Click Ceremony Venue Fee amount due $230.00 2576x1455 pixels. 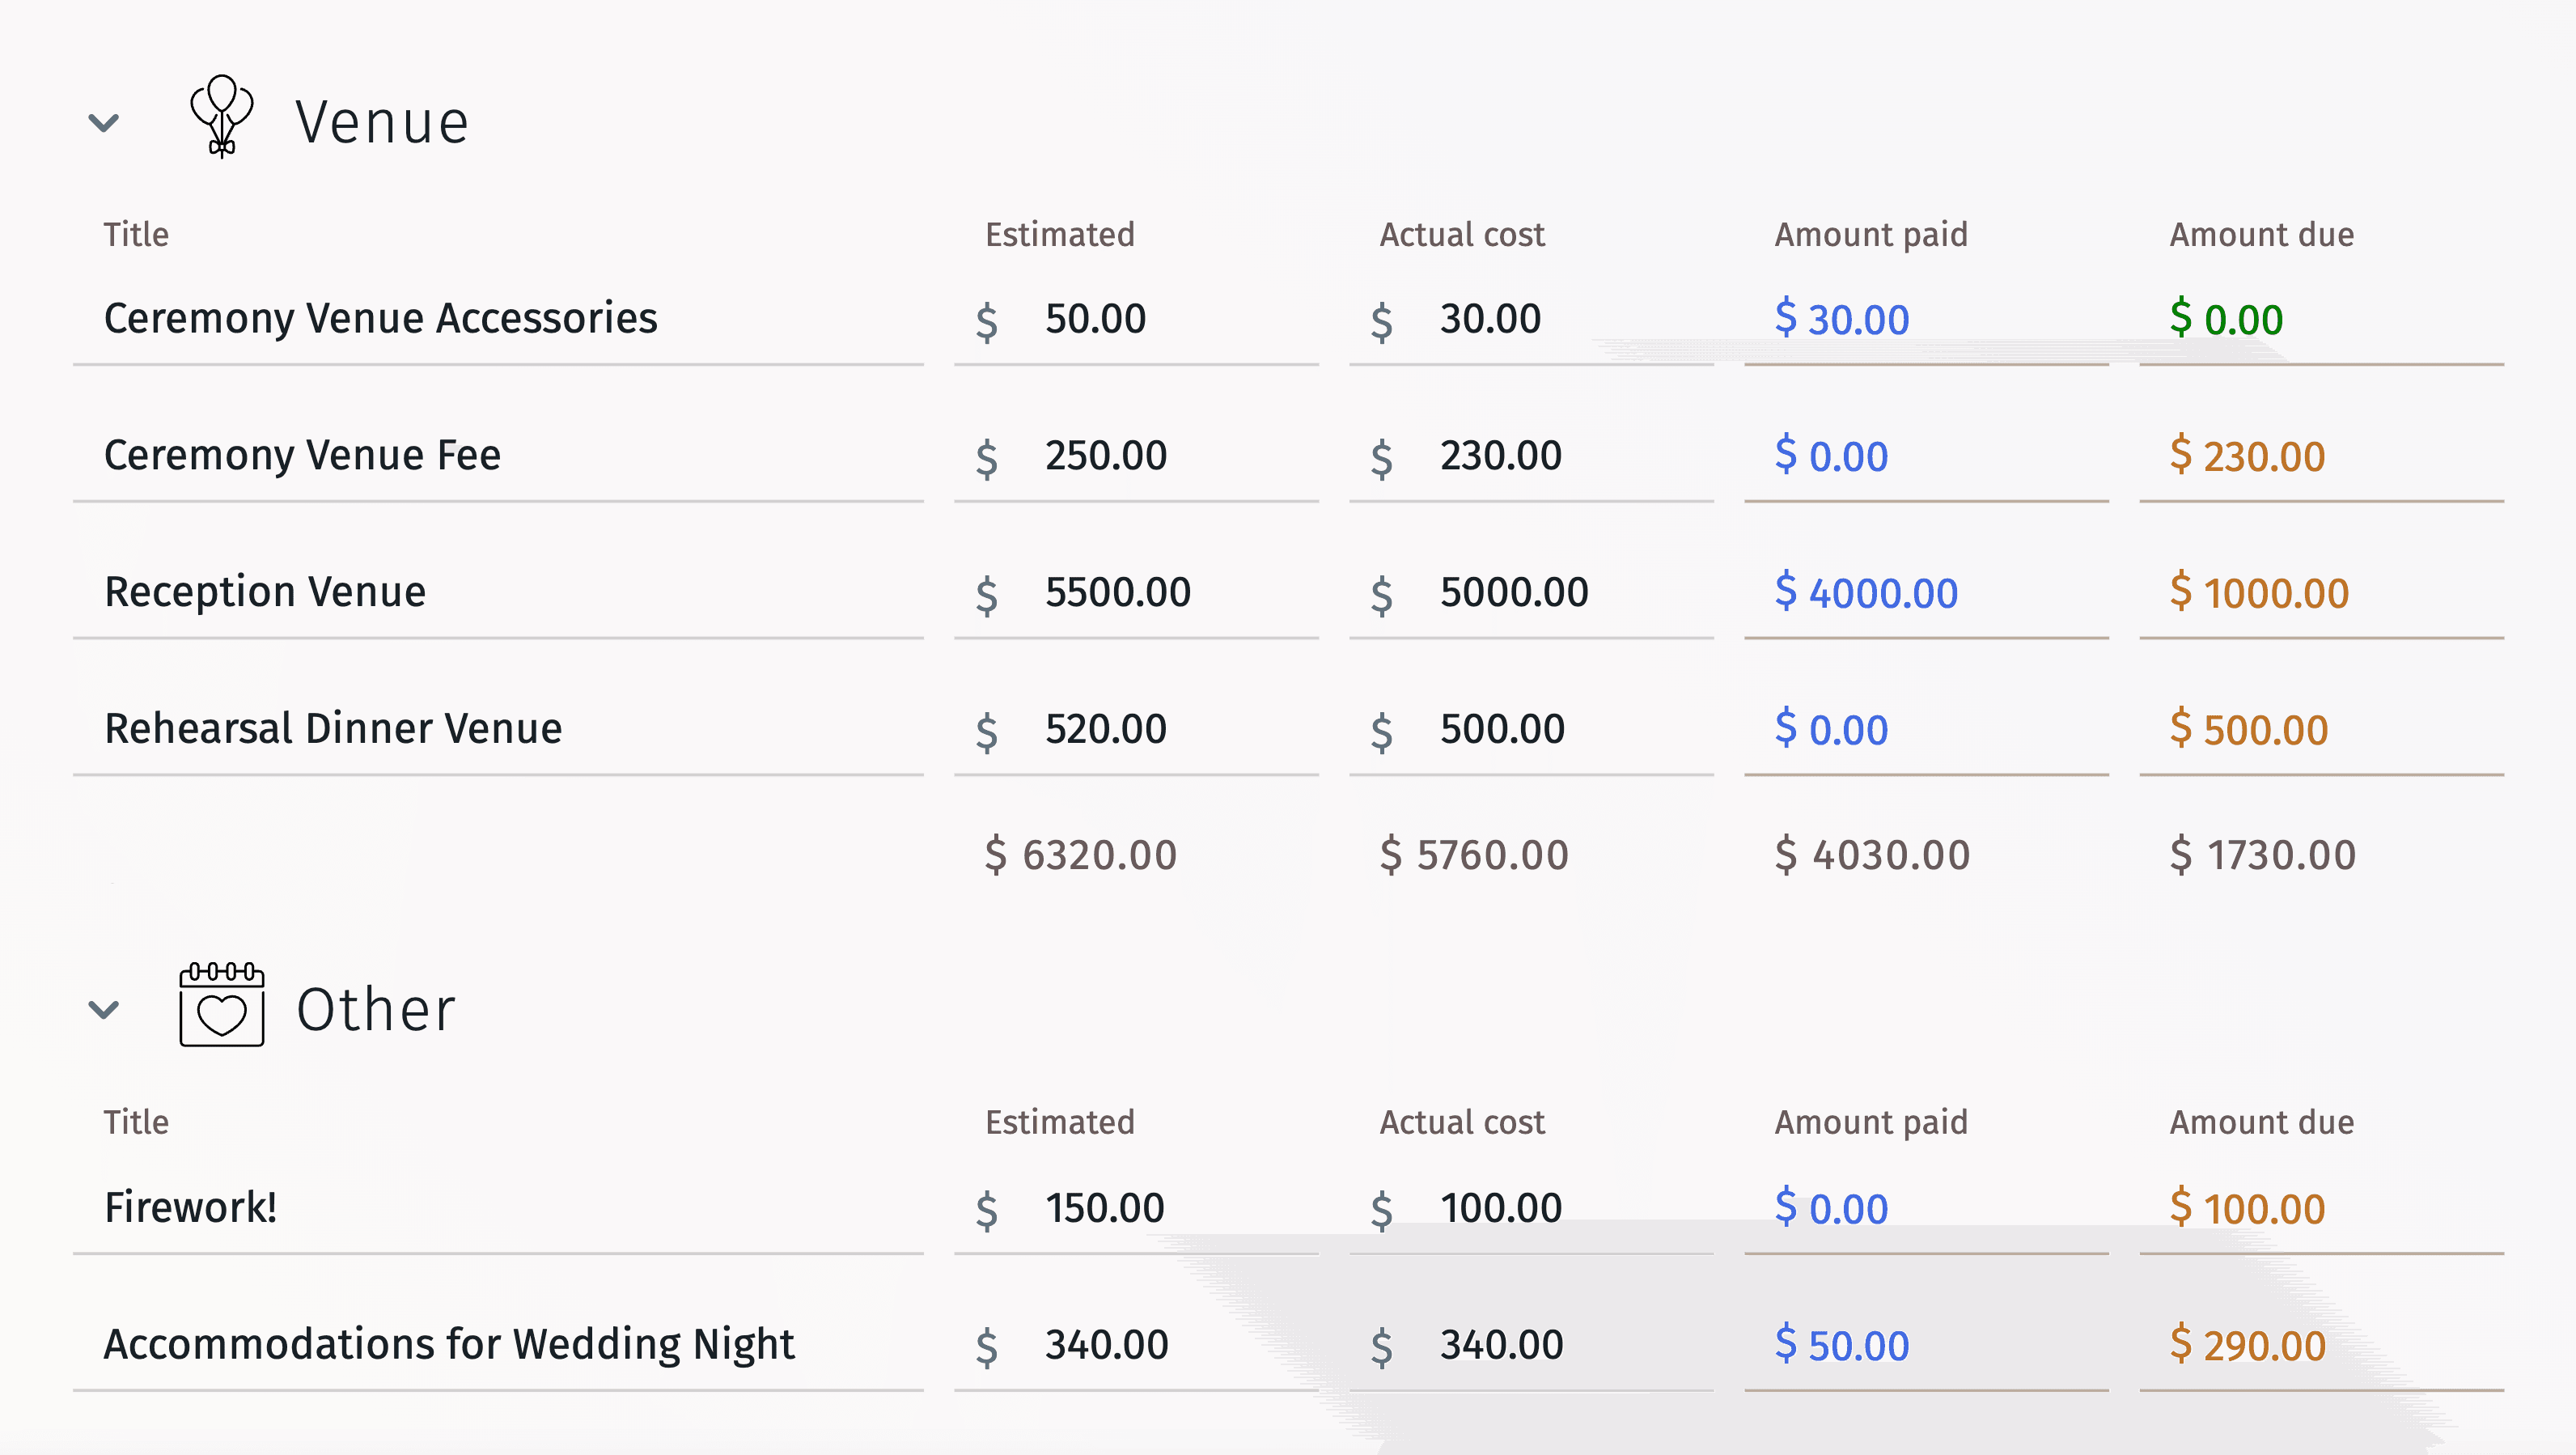(2247, 456)
